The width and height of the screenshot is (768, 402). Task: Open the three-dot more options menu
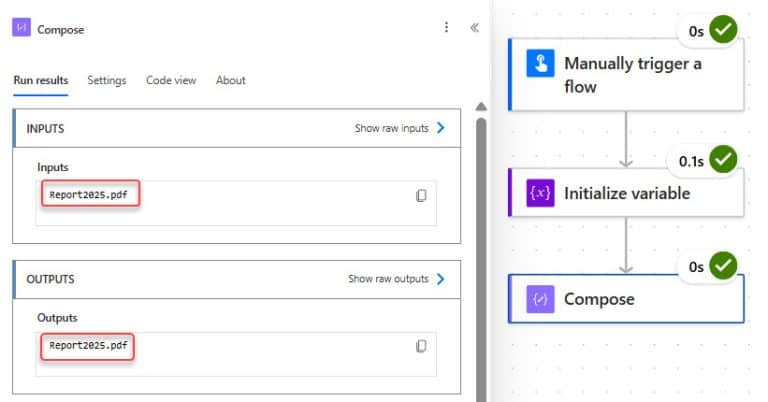tap(446, 28)
